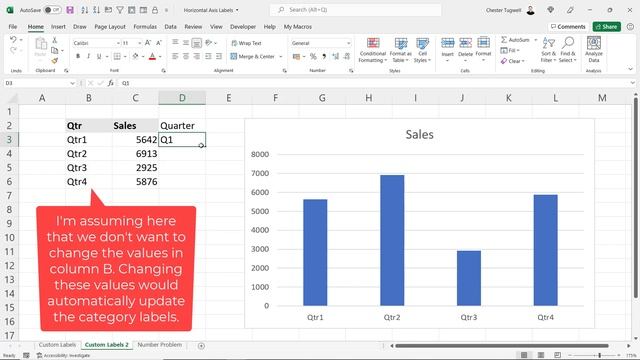Expand the Merge & Center dropdown arrow

pyautogui.click(x=281, y=56)
